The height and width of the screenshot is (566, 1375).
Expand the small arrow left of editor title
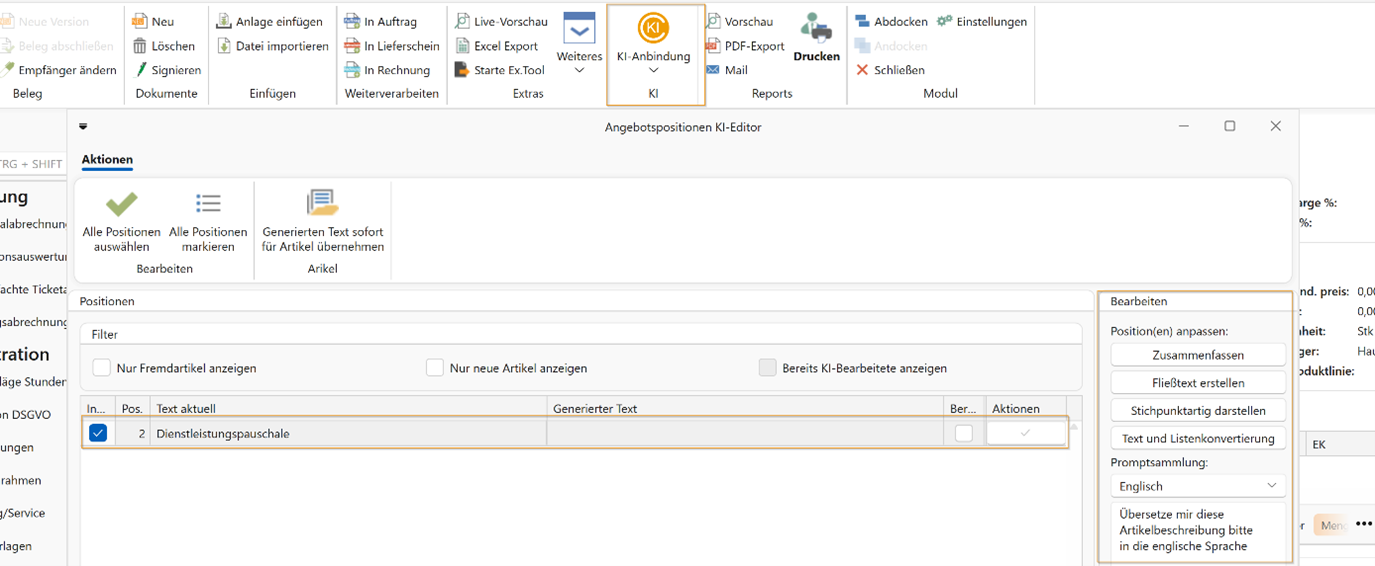(83, 127)
